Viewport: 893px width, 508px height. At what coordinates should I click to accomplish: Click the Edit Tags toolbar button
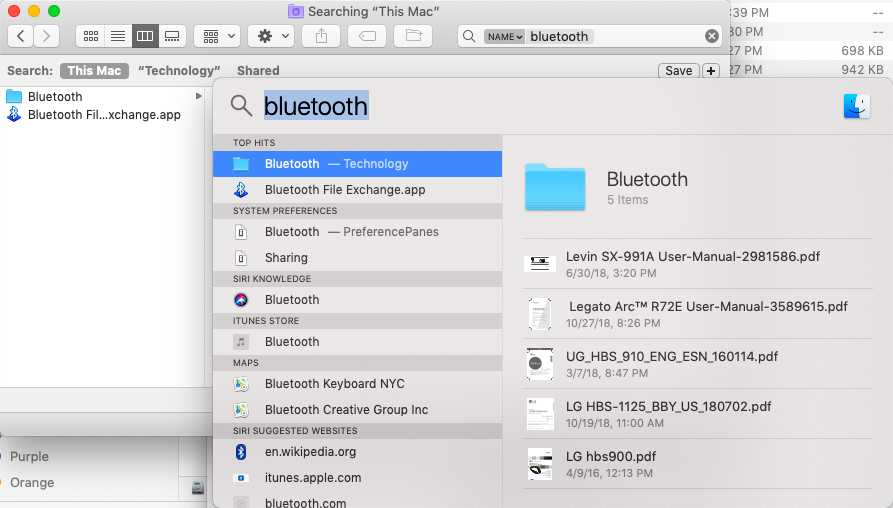(x=367, y=36)
